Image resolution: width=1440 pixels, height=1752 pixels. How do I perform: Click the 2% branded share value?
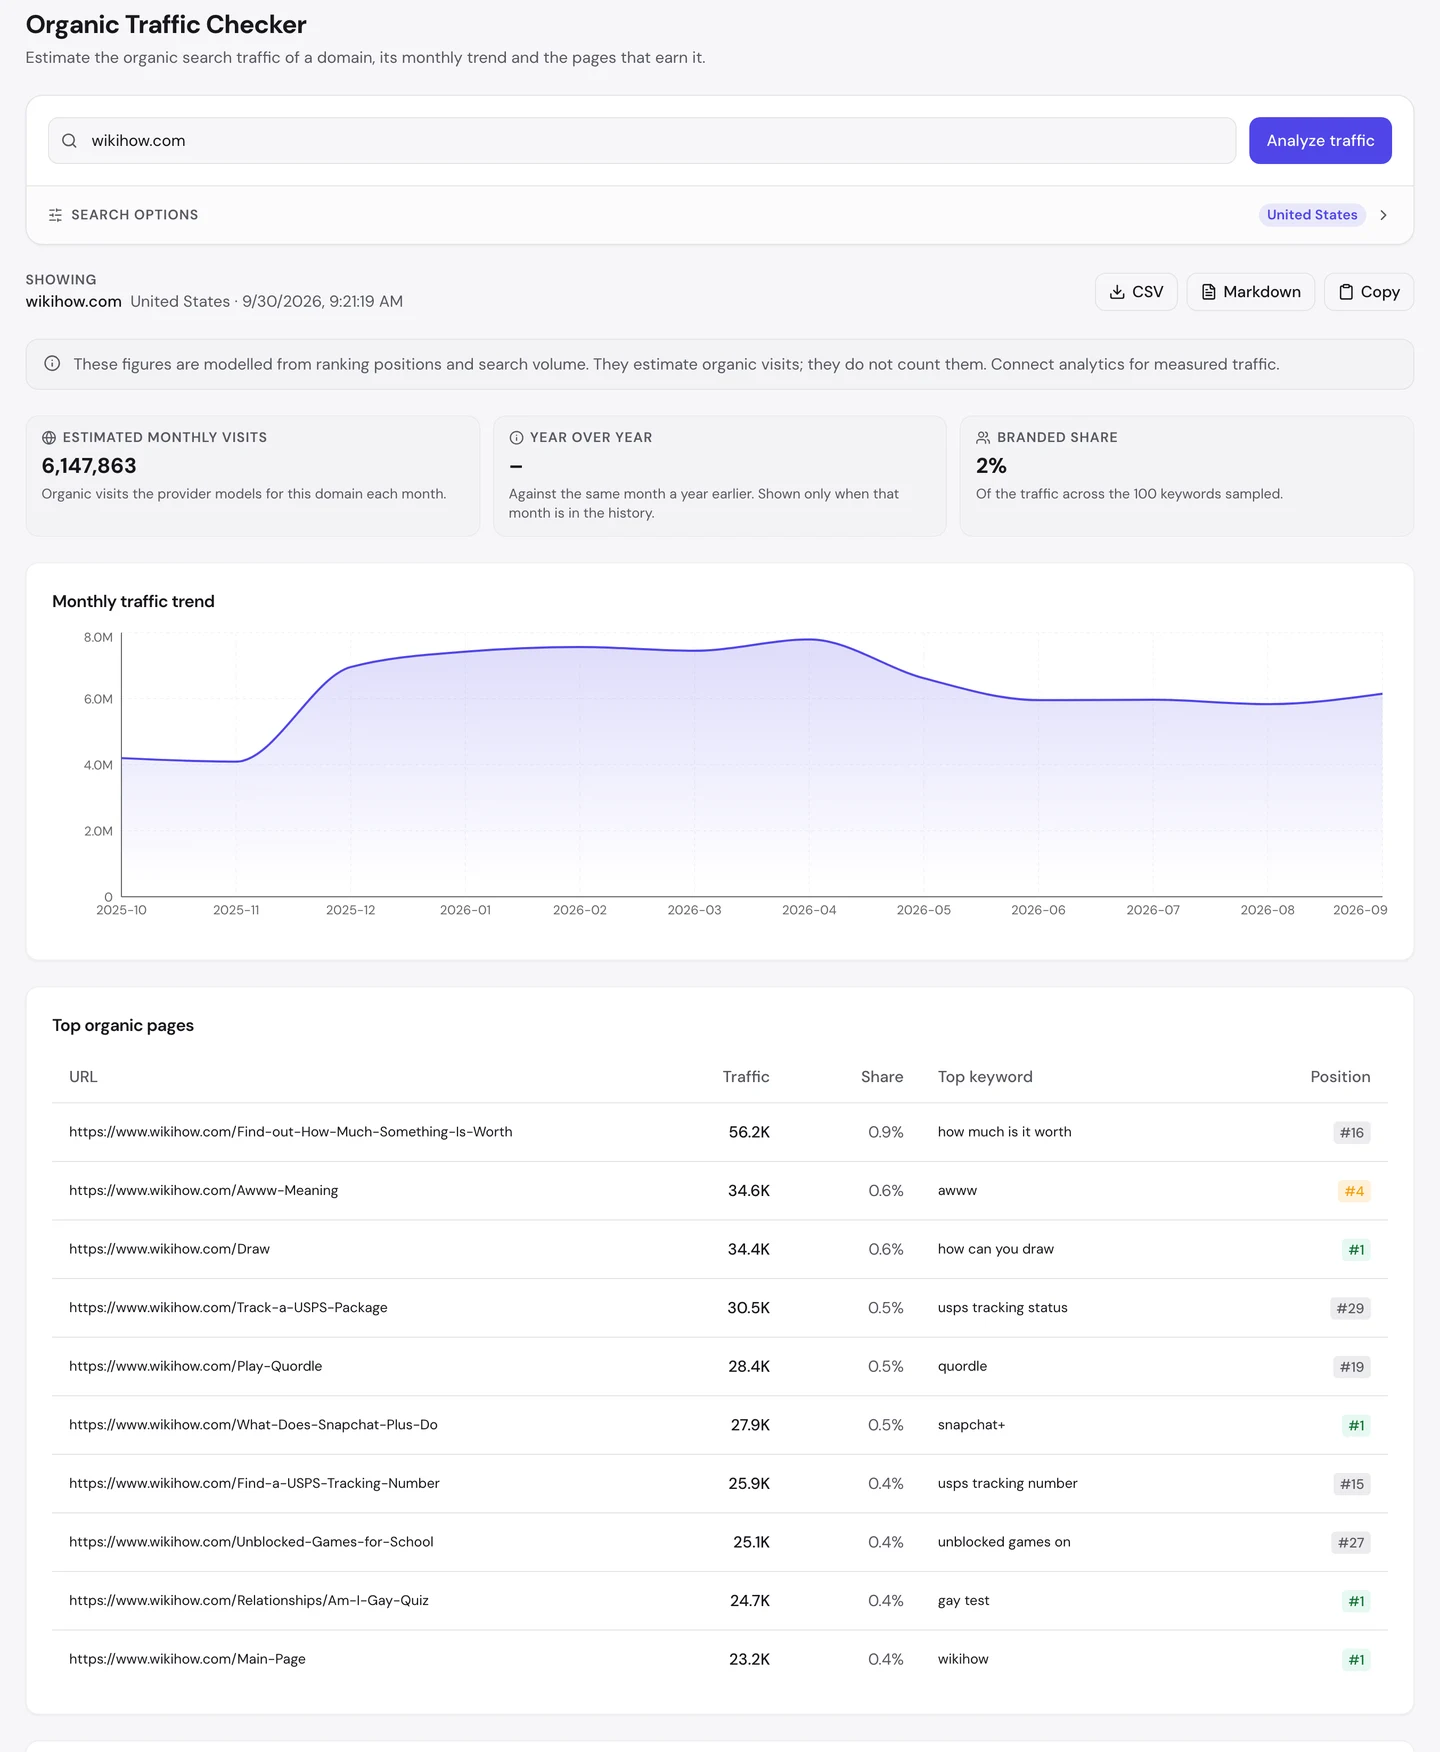(x=991, y=466)
